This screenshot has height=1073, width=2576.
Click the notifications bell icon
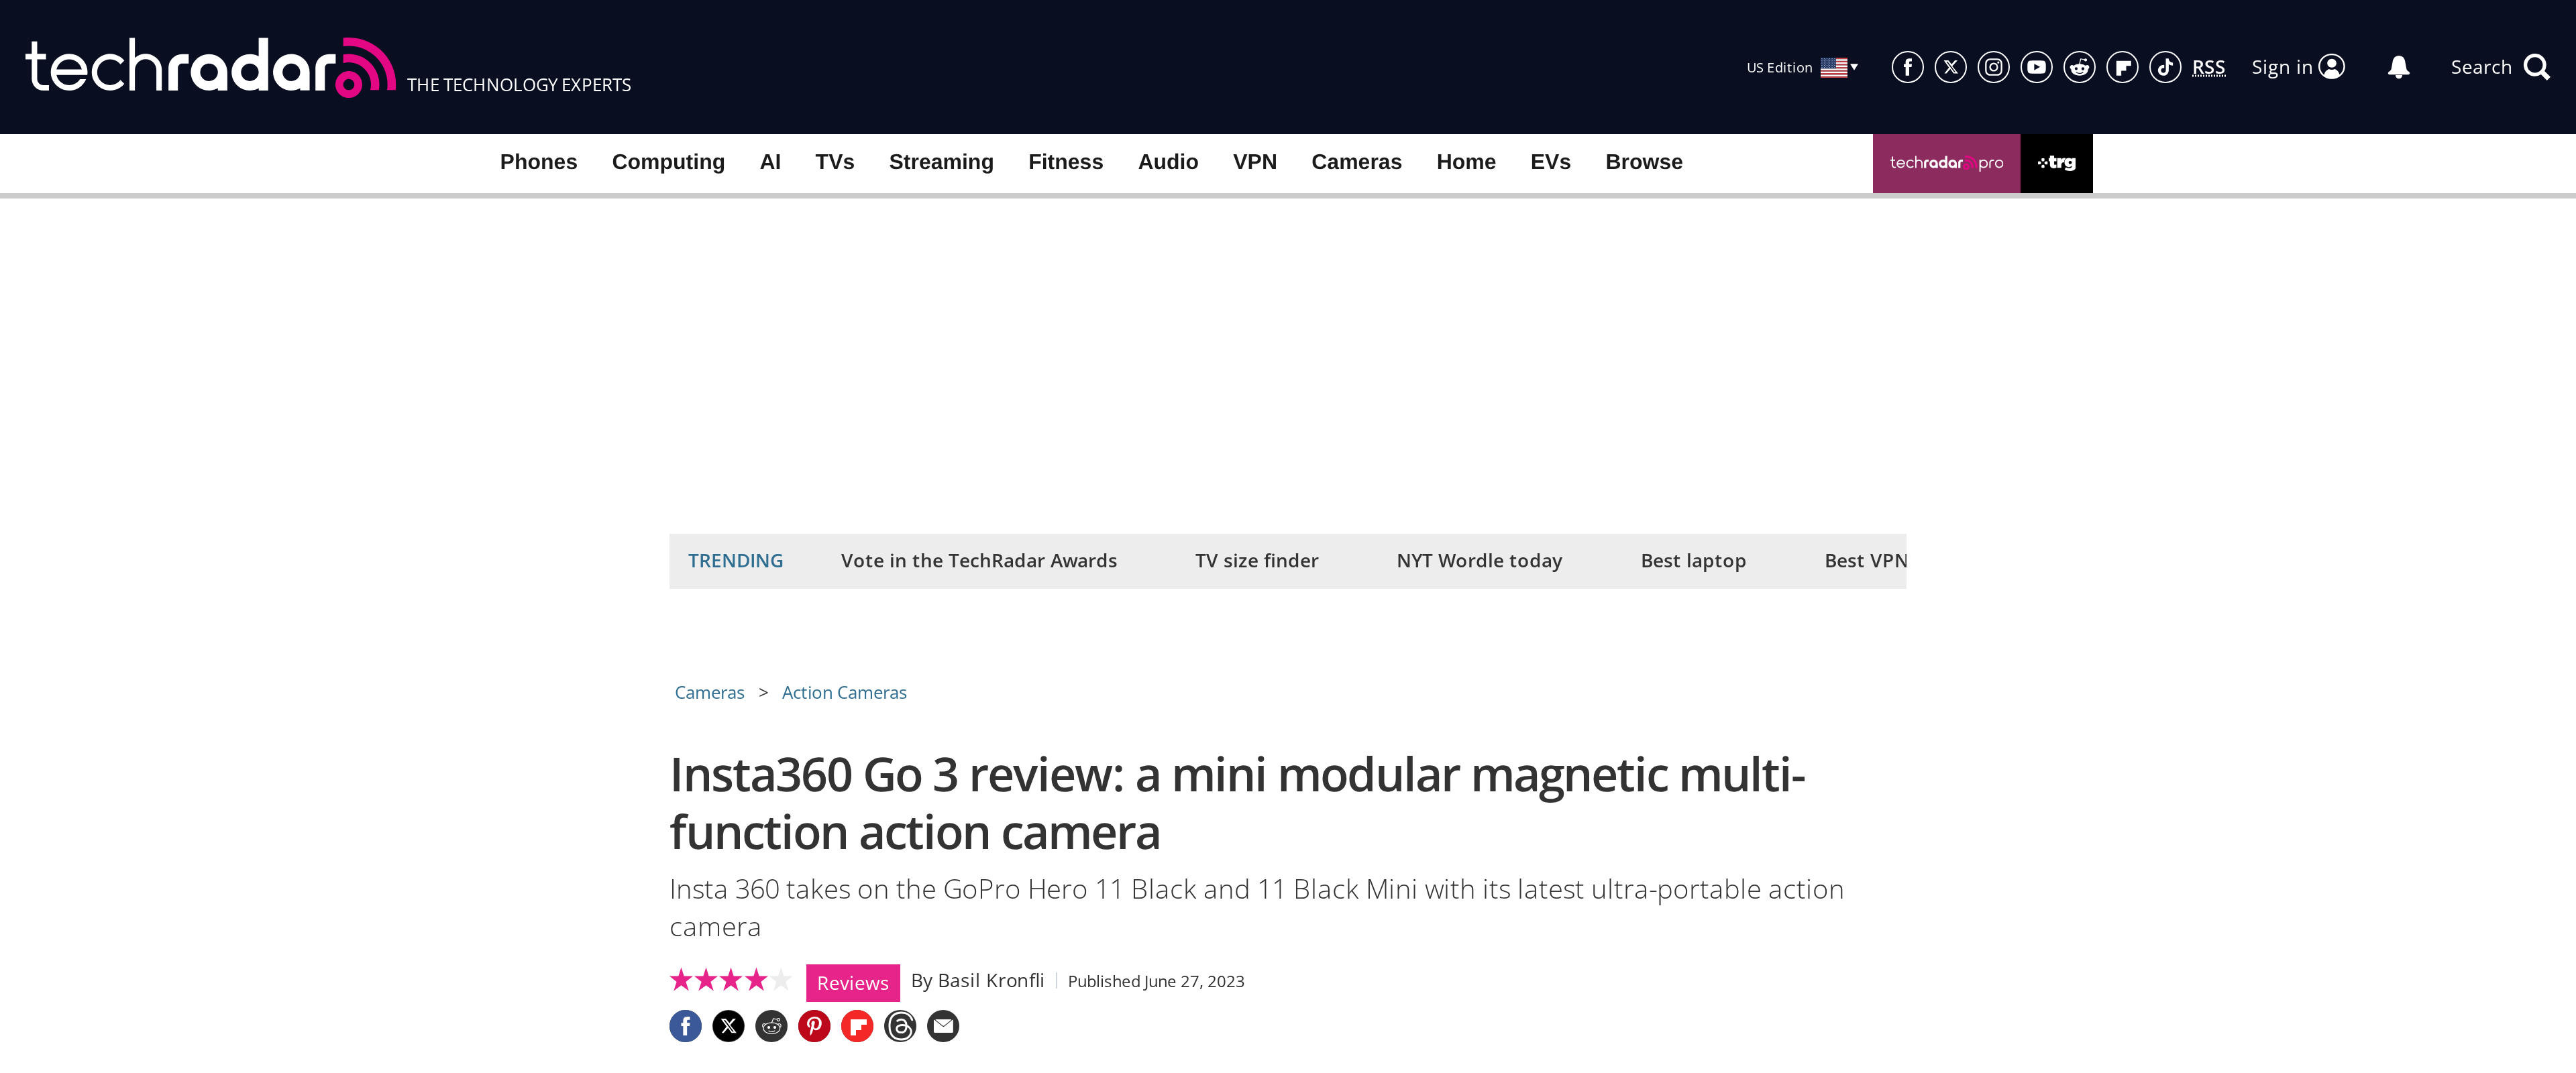click(2398, 67)
